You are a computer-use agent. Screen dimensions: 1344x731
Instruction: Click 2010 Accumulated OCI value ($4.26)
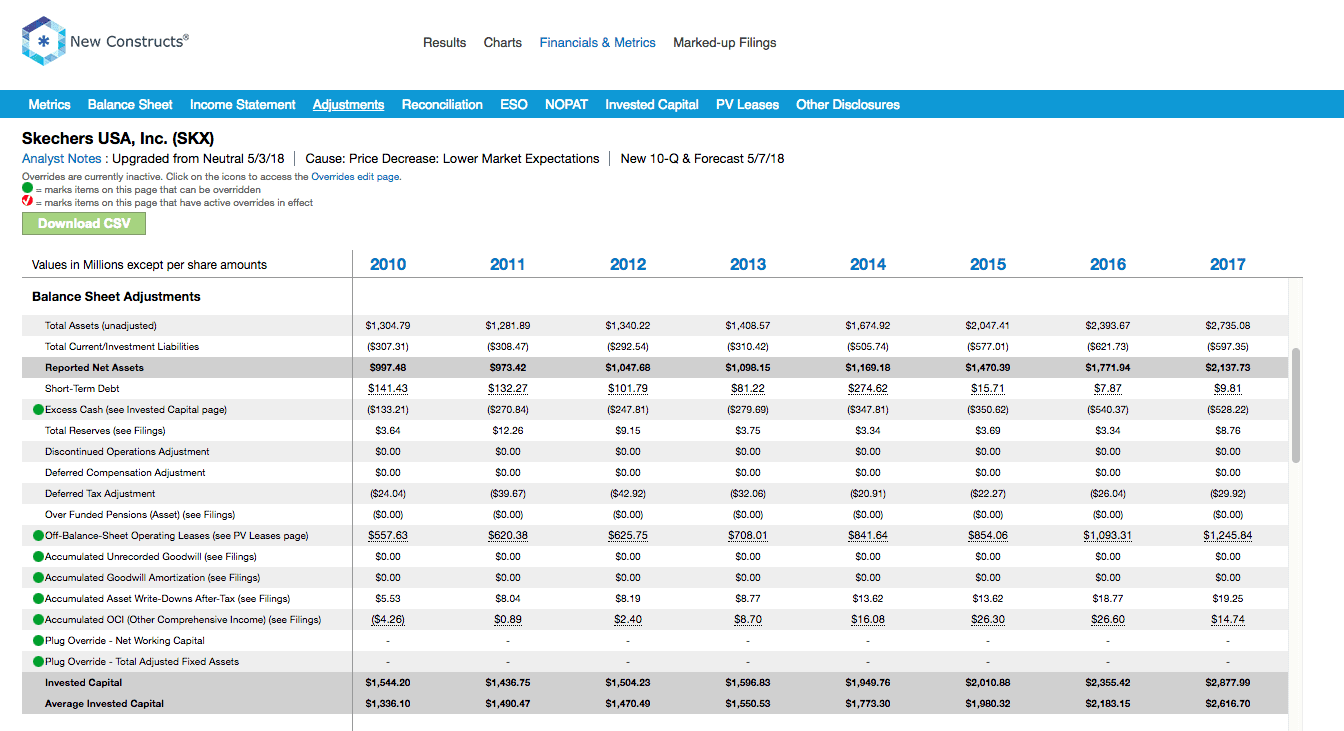click(x=388, y=619)
